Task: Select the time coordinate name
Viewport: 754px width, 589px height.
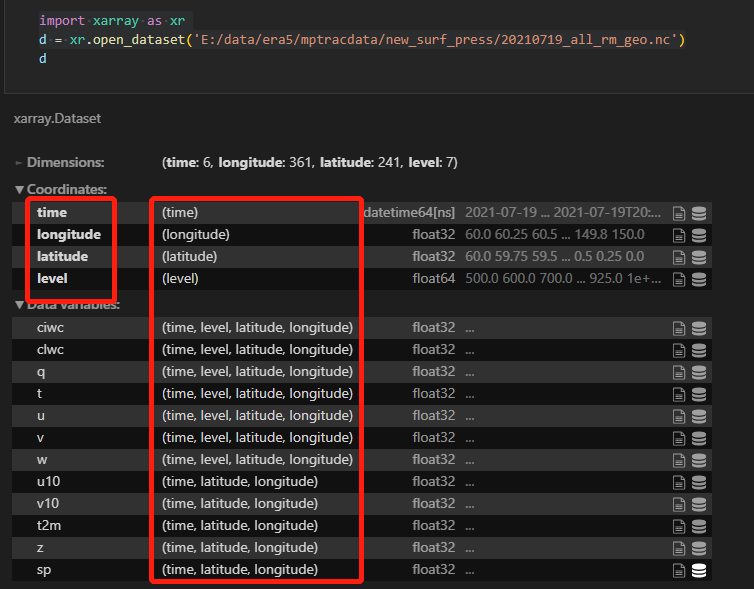Action: point(52,213)
